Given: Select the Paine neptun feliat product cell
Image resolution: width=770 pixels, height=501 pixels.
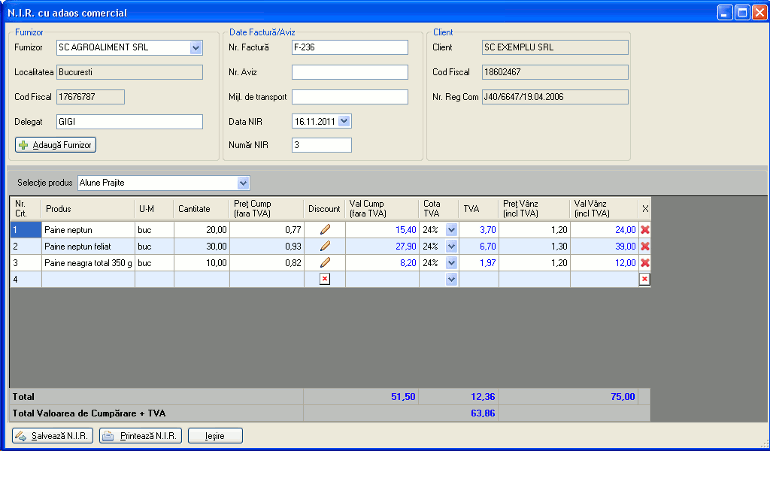Looking at the screenshot, I should (x=88, y=246).
